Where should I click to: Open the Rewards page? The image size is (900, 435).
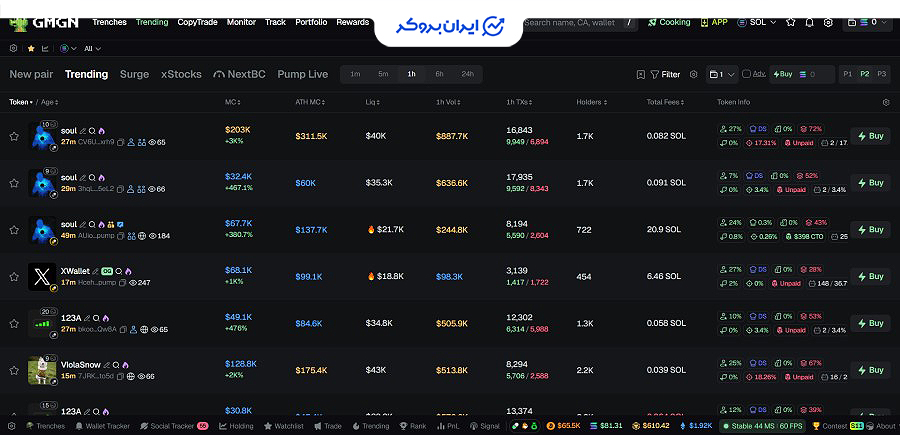click(x=352, y=22)
